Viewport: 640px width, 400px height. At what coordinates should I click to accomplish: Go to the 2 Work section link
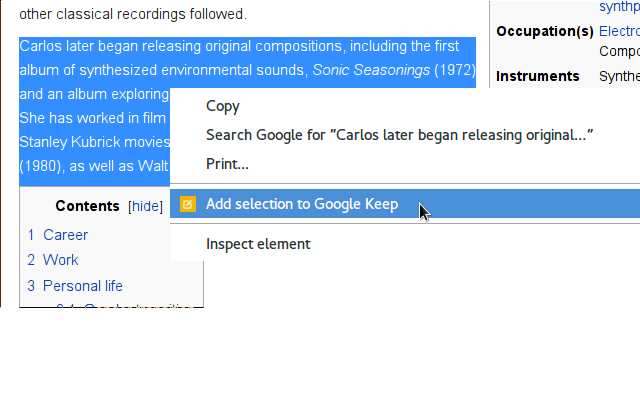pos(53,260)
